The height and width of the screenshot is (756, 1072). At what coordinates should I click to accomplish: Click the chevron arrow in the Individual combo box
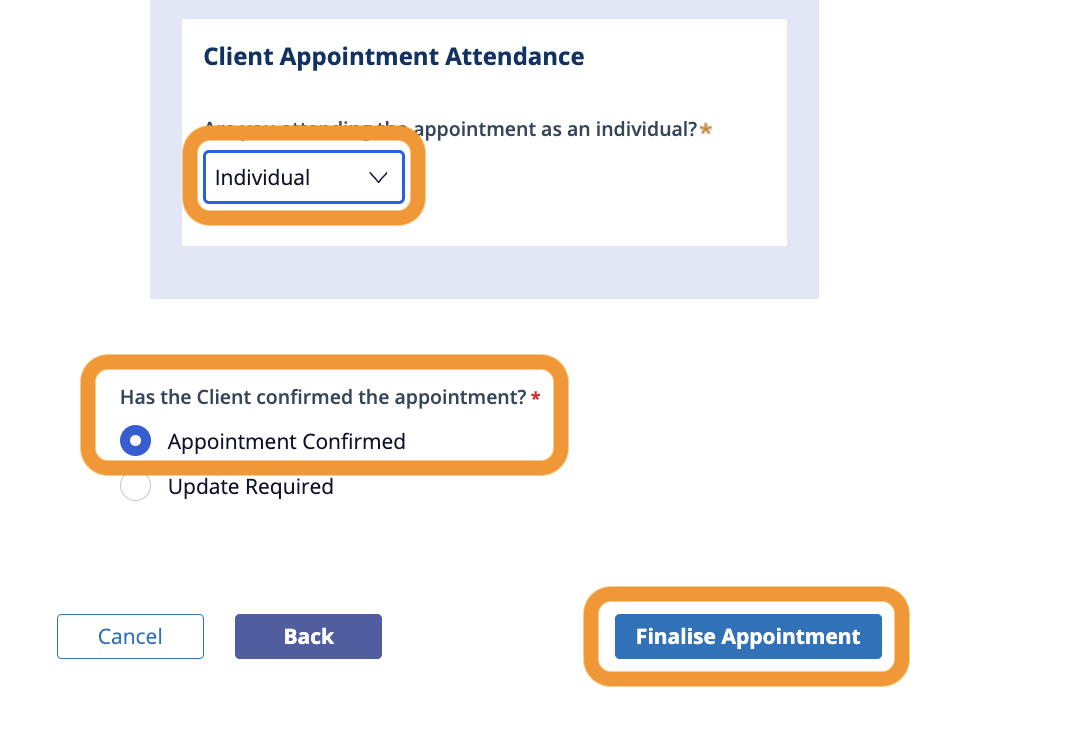click(378, 178)
